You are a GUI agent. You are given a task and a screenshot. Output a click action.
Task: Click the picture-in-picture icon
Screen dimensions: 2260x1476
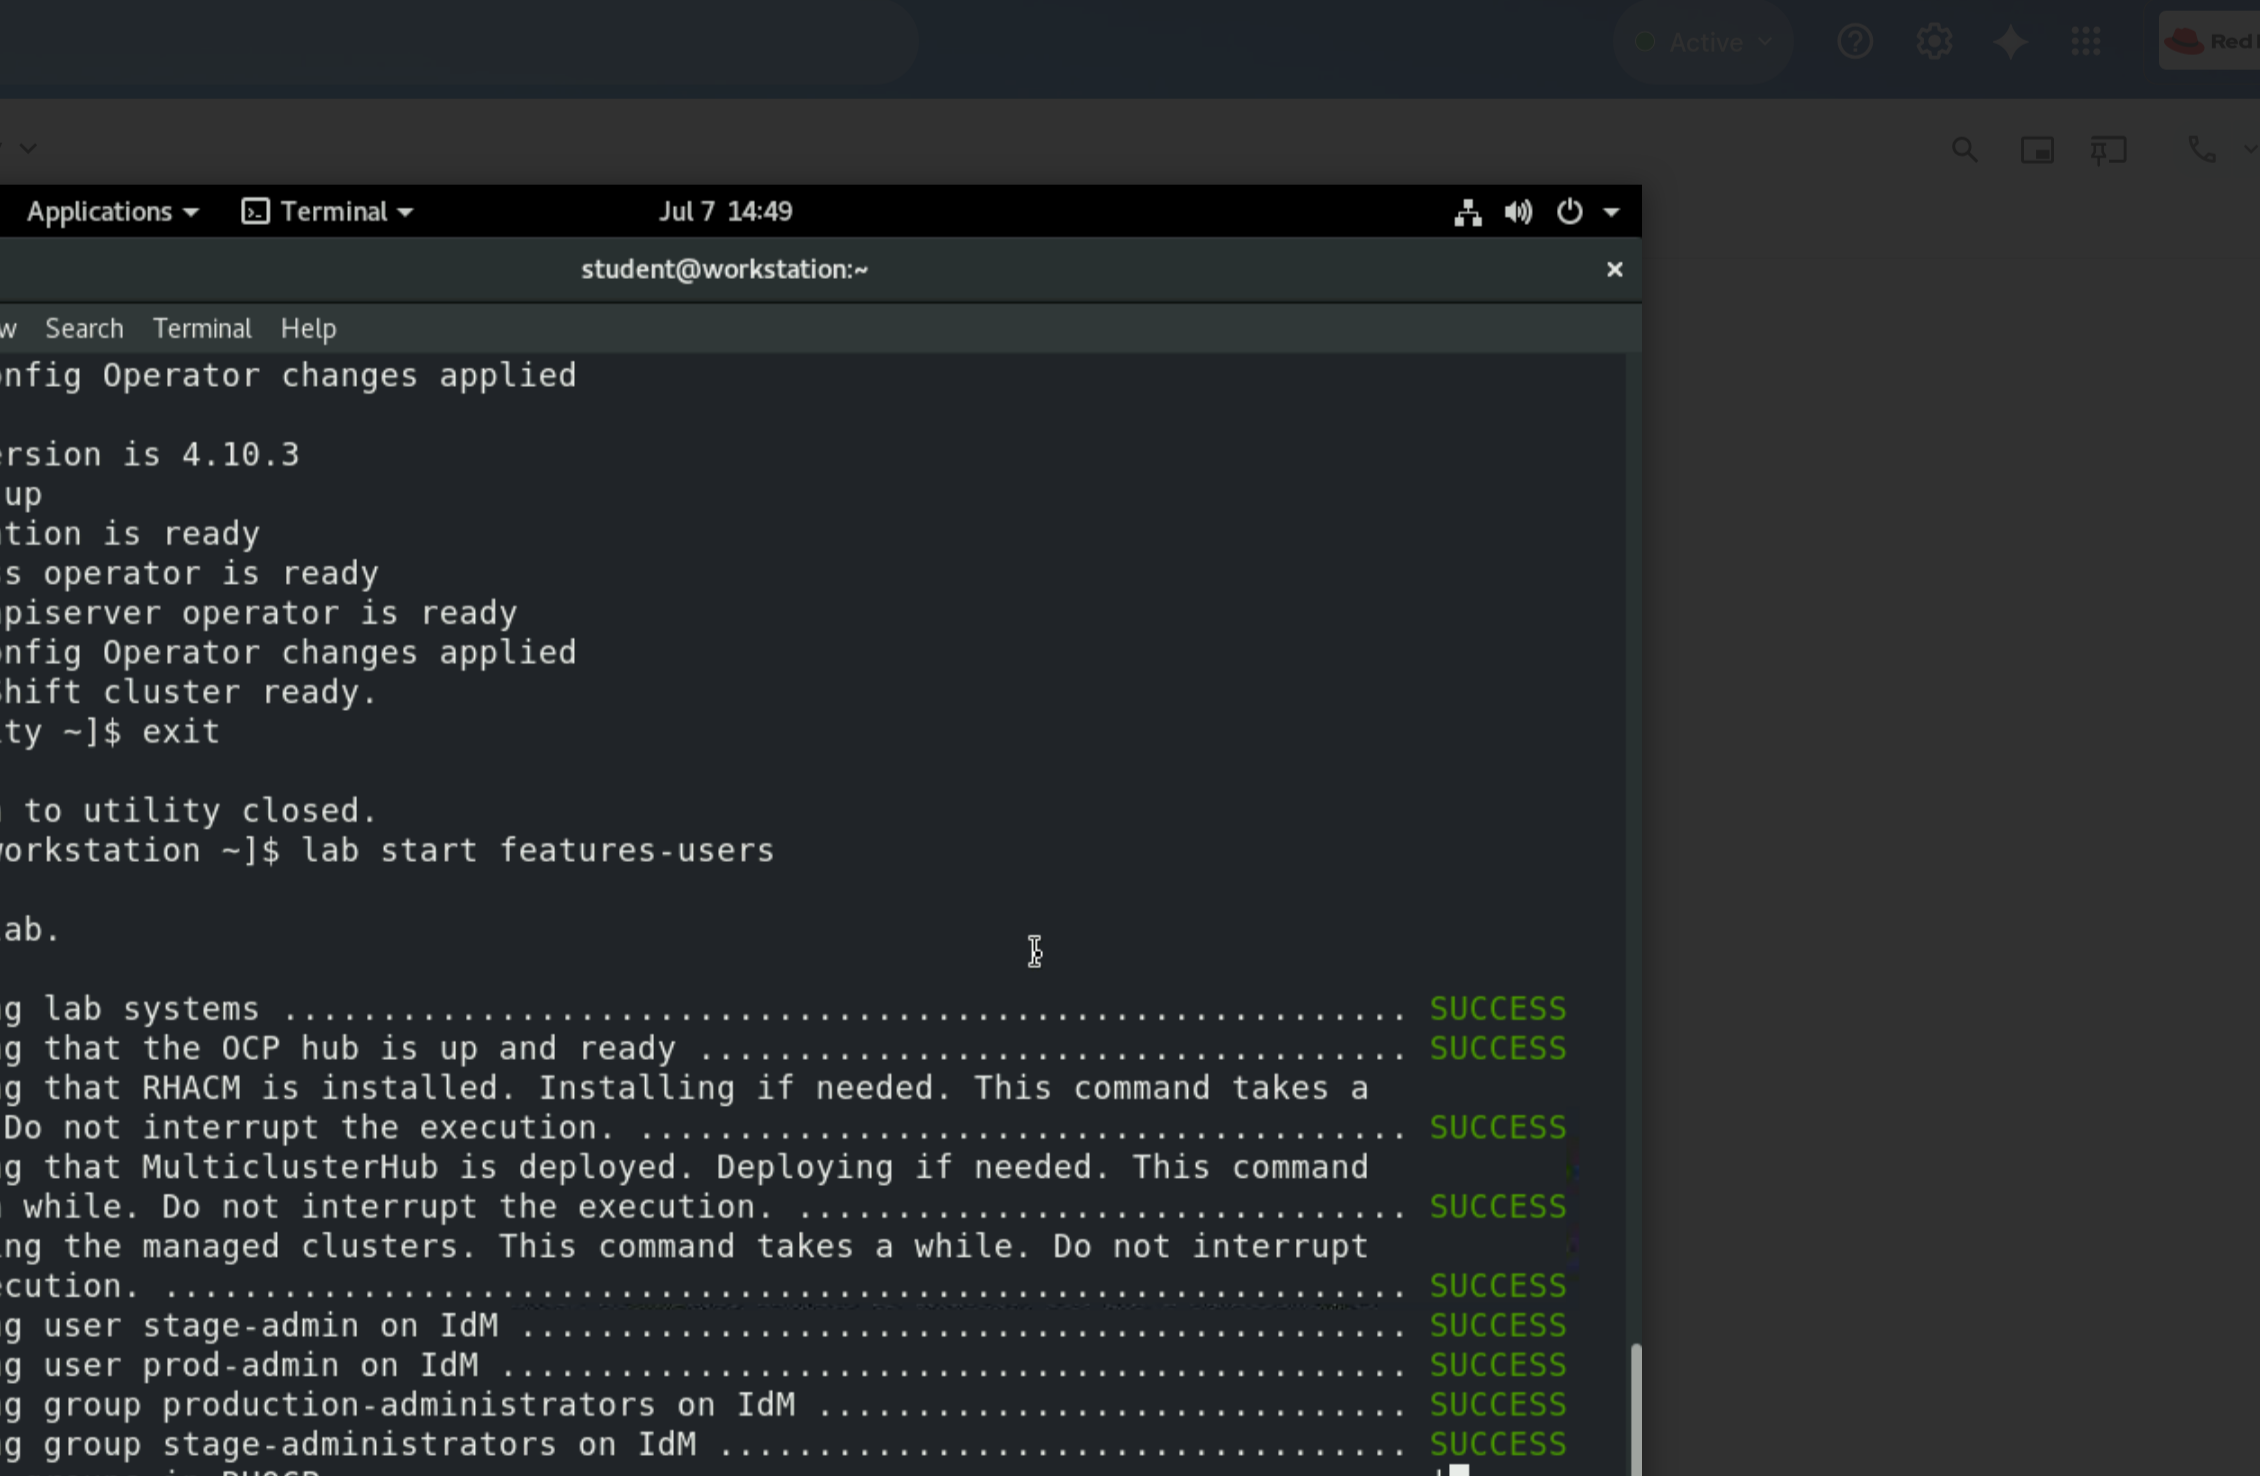click(2037, 150)
